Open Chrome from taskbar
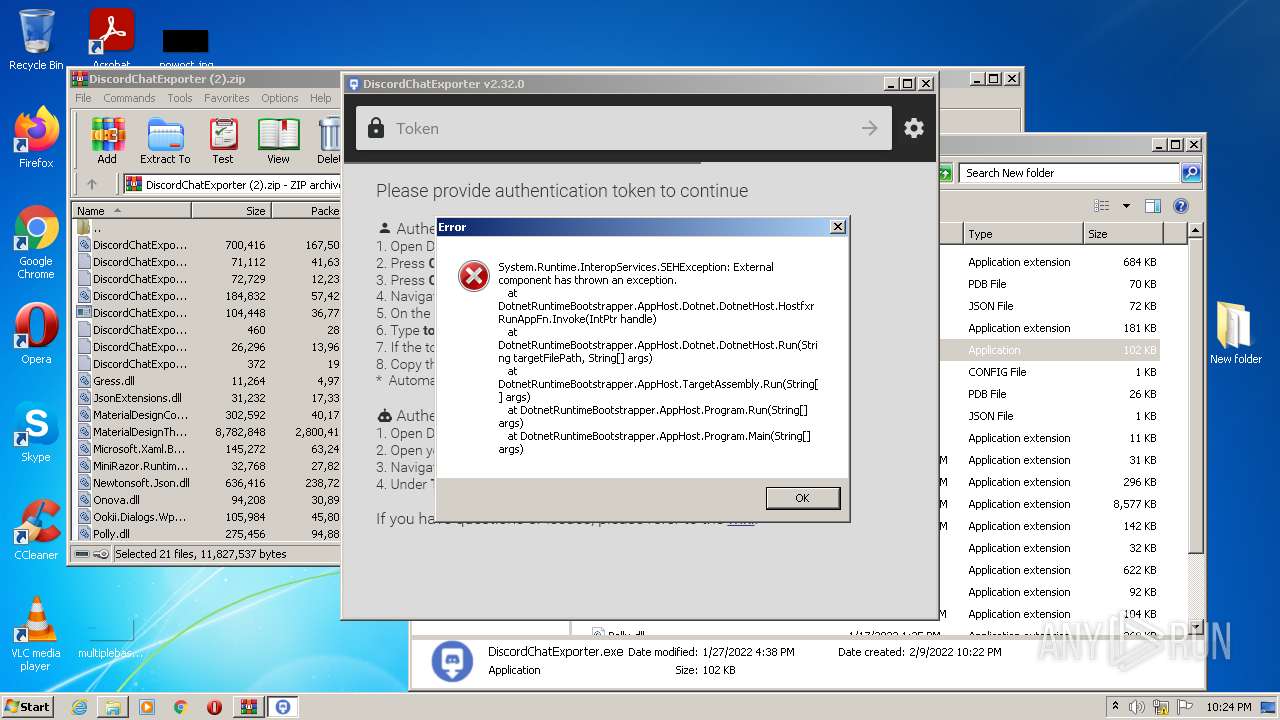Screen dimensions: 1280x720 181,707
